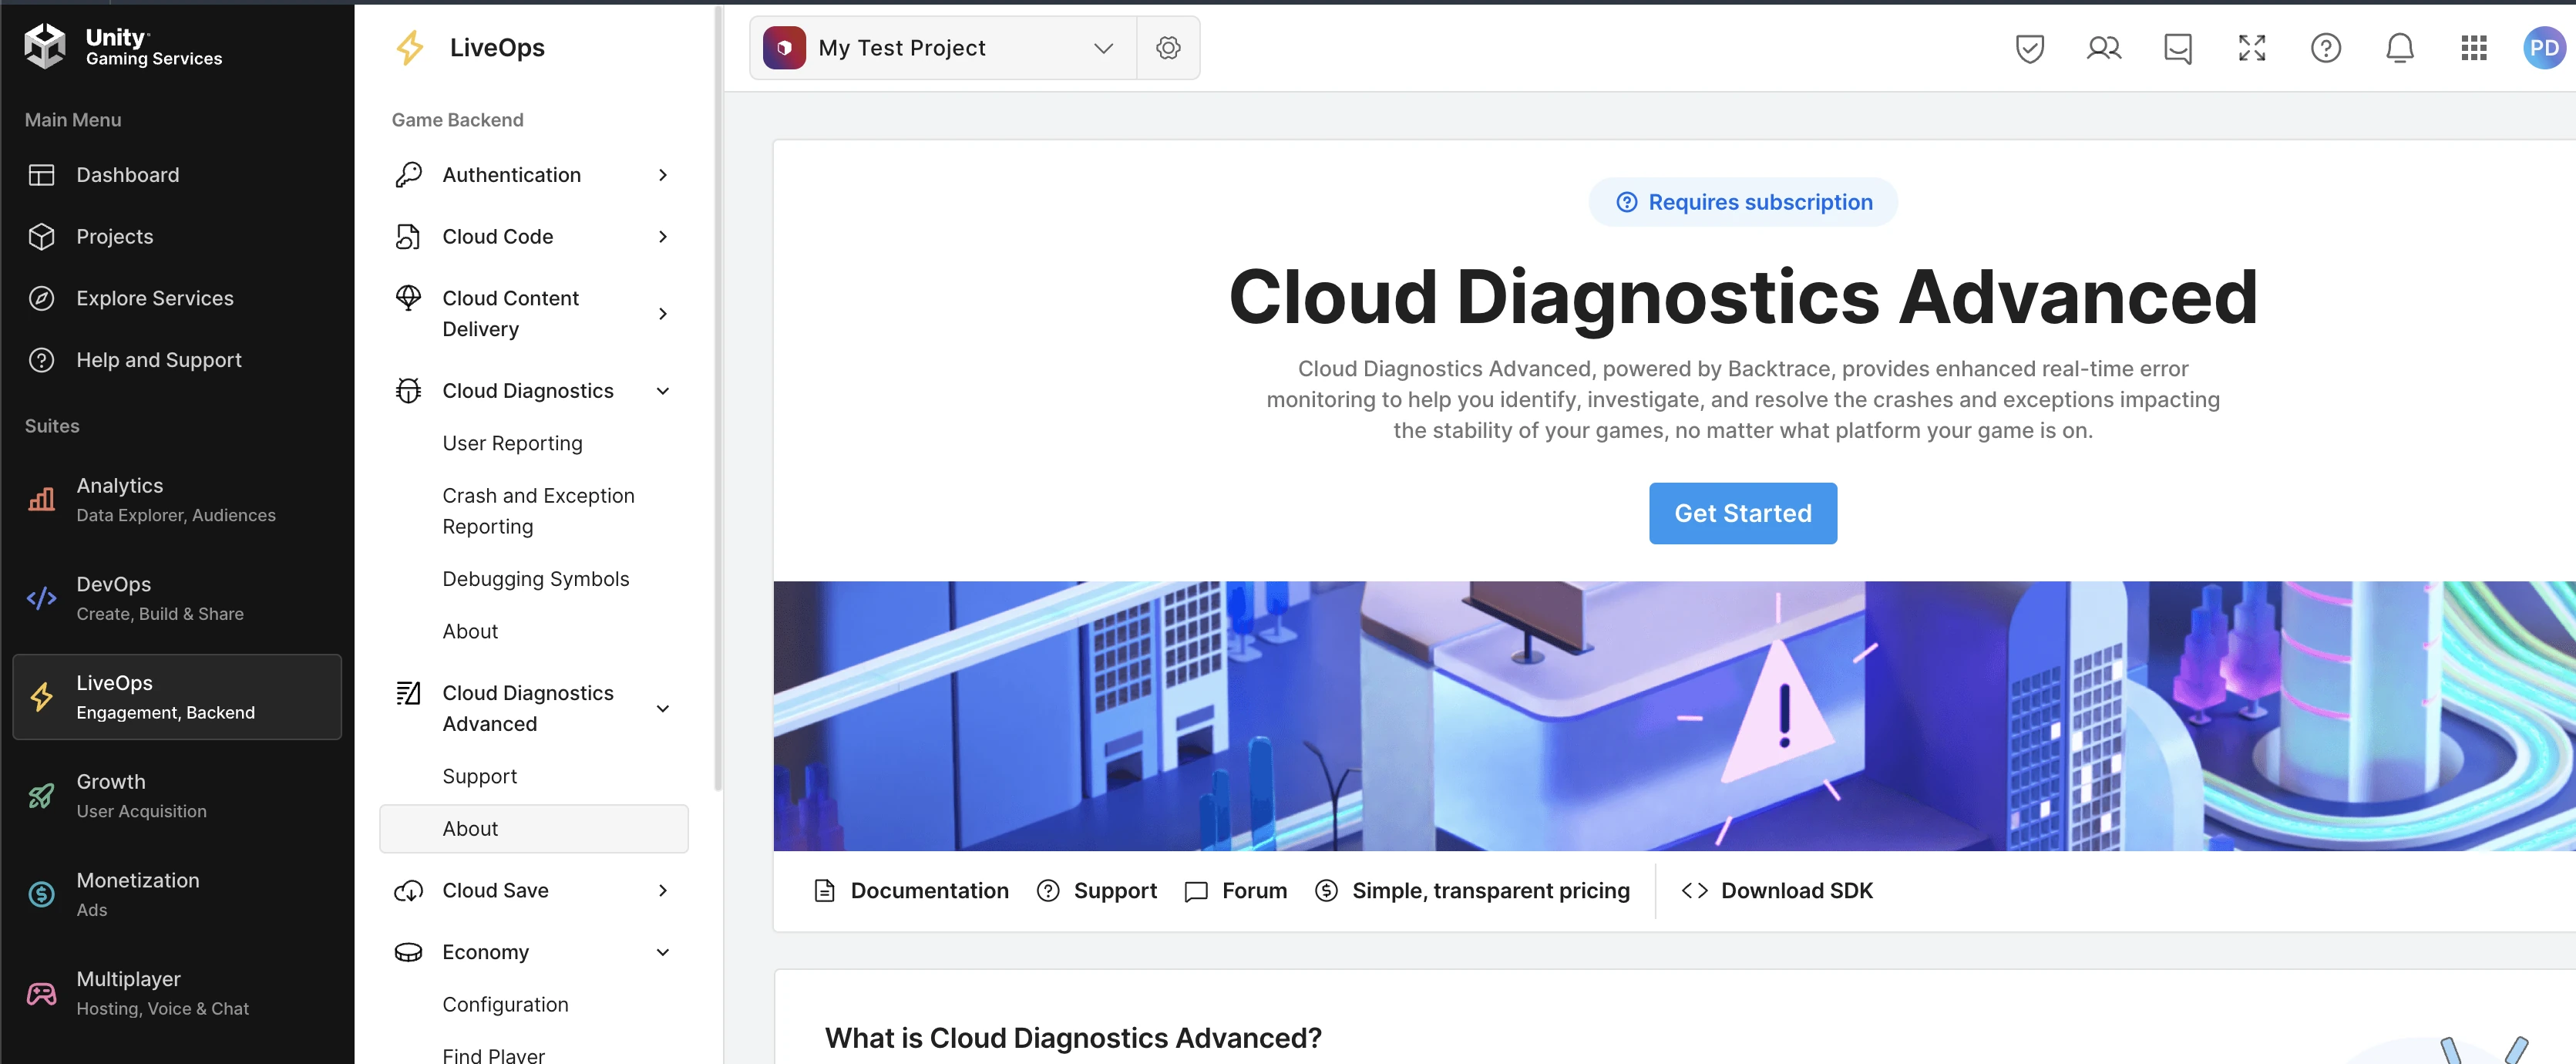Select the Monetization Ads suite
Viewport: 2576px width, 1064px height.
coord(138,892)
